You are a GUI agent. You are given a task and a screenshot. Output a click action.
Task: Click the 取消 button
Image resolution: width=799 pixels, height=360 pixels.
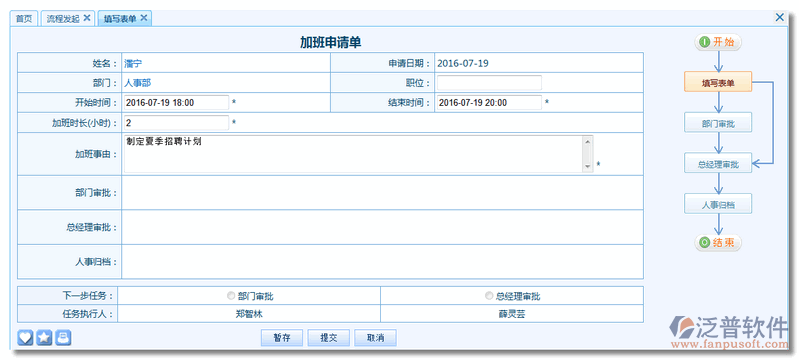coord(376,338)
